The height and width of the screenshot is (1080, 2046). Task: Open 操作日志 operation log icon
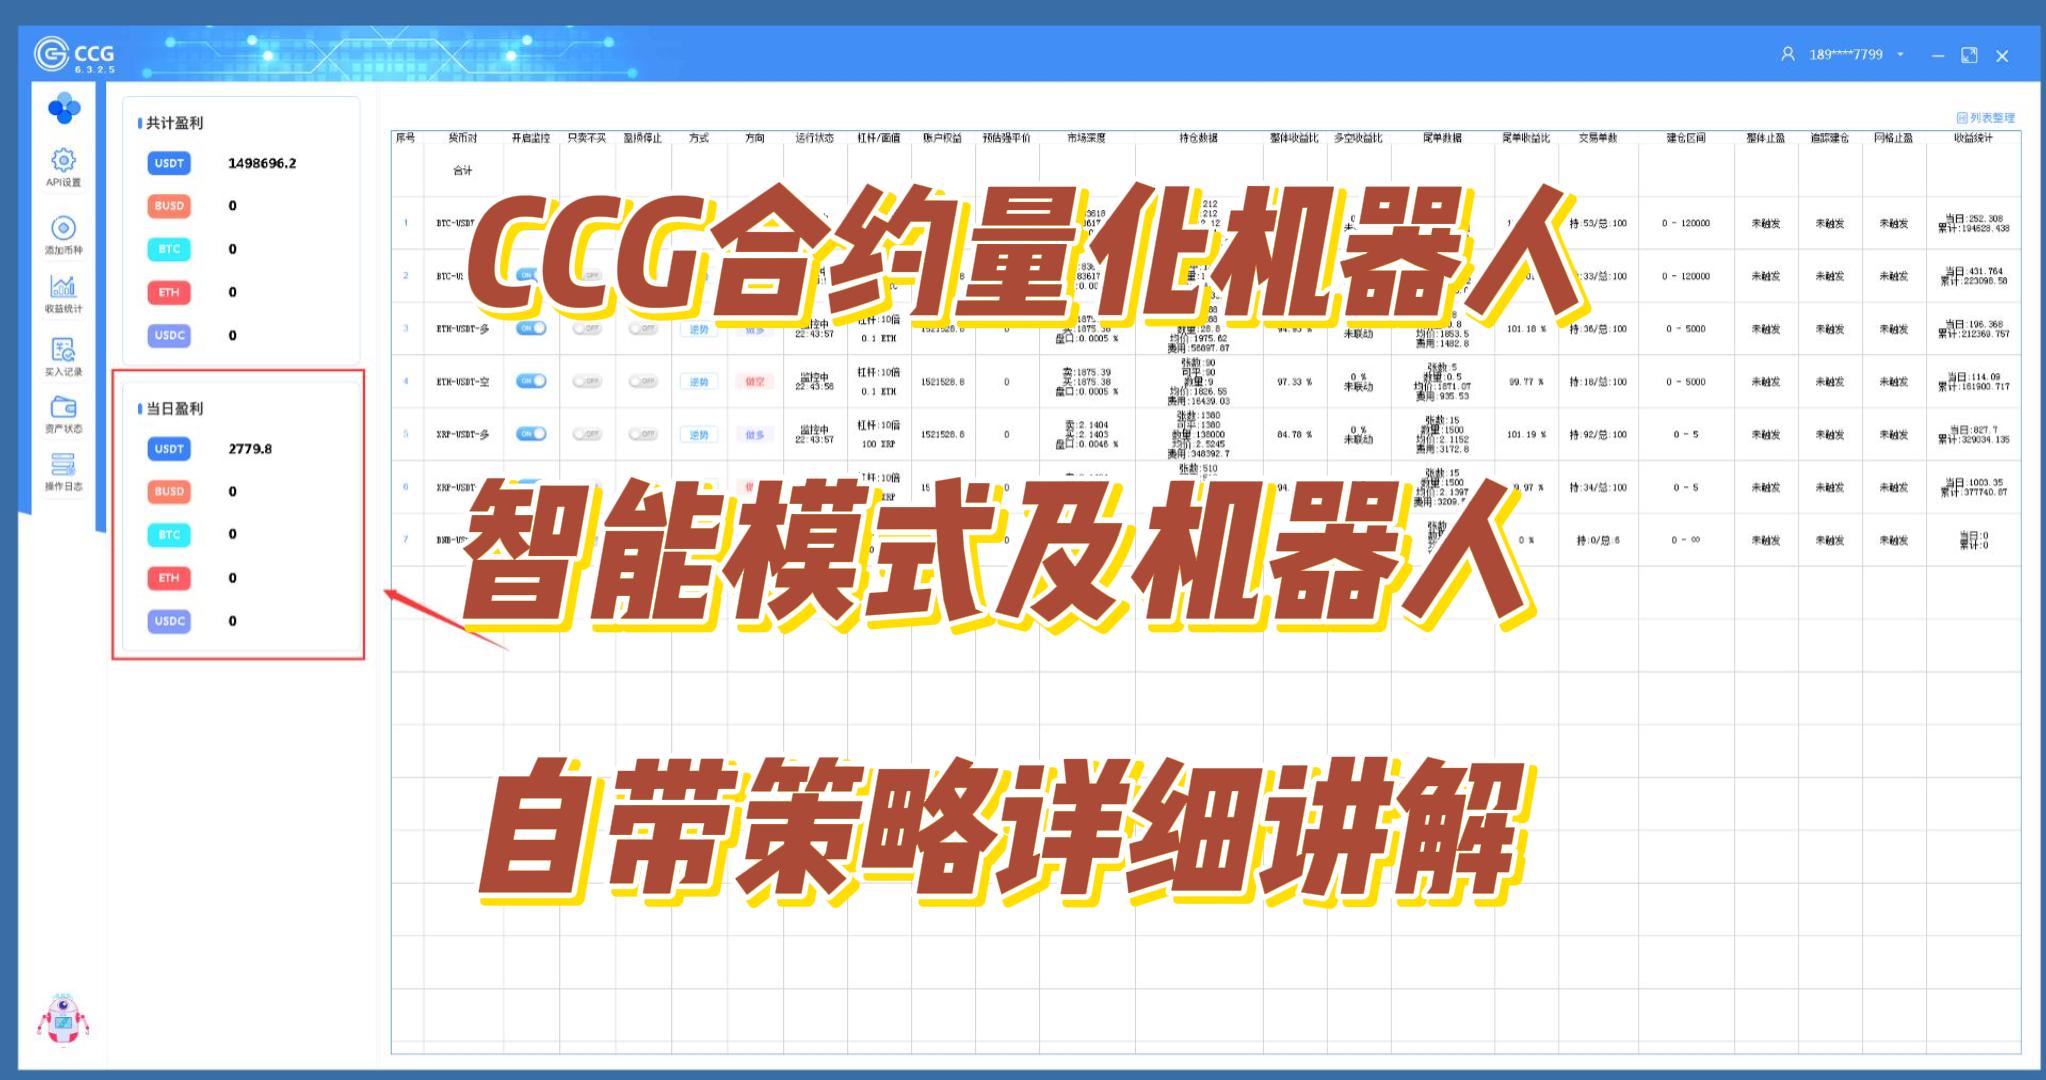coord(63,472)
